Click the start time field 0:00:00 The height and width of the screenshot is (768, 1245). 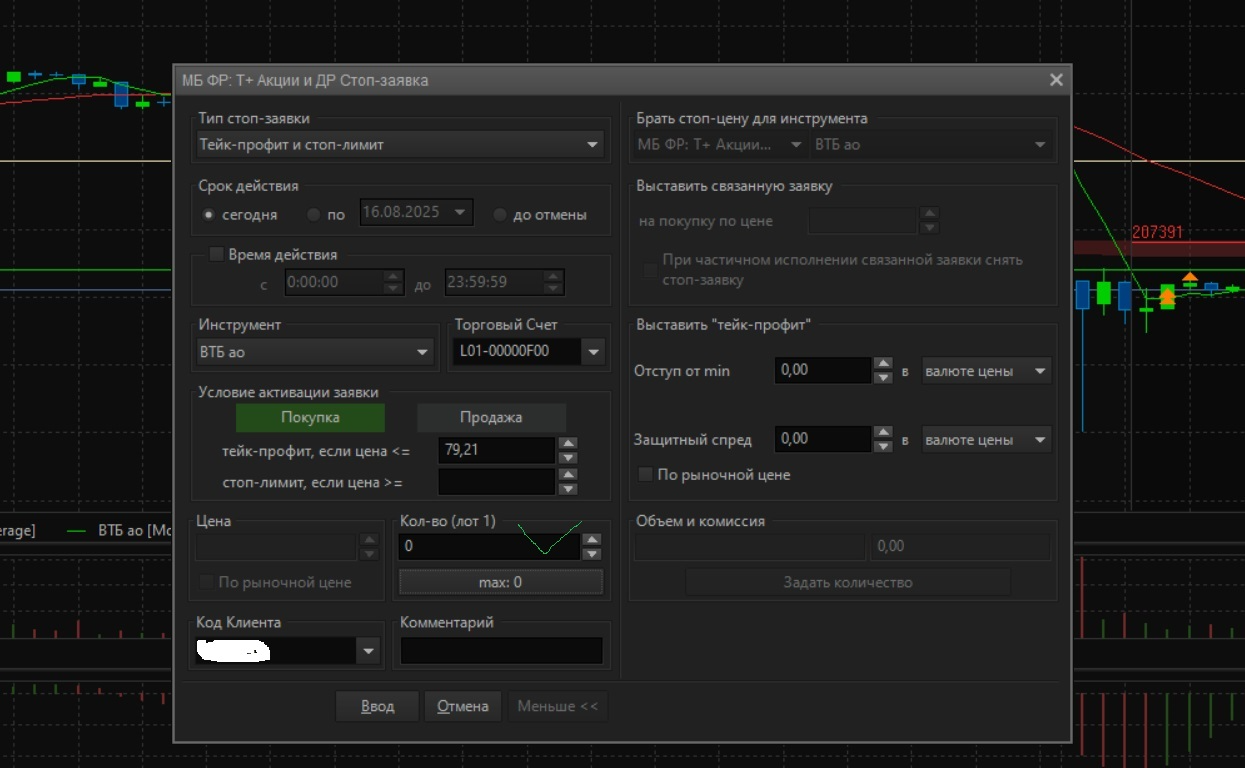click(x=334, y=283)
